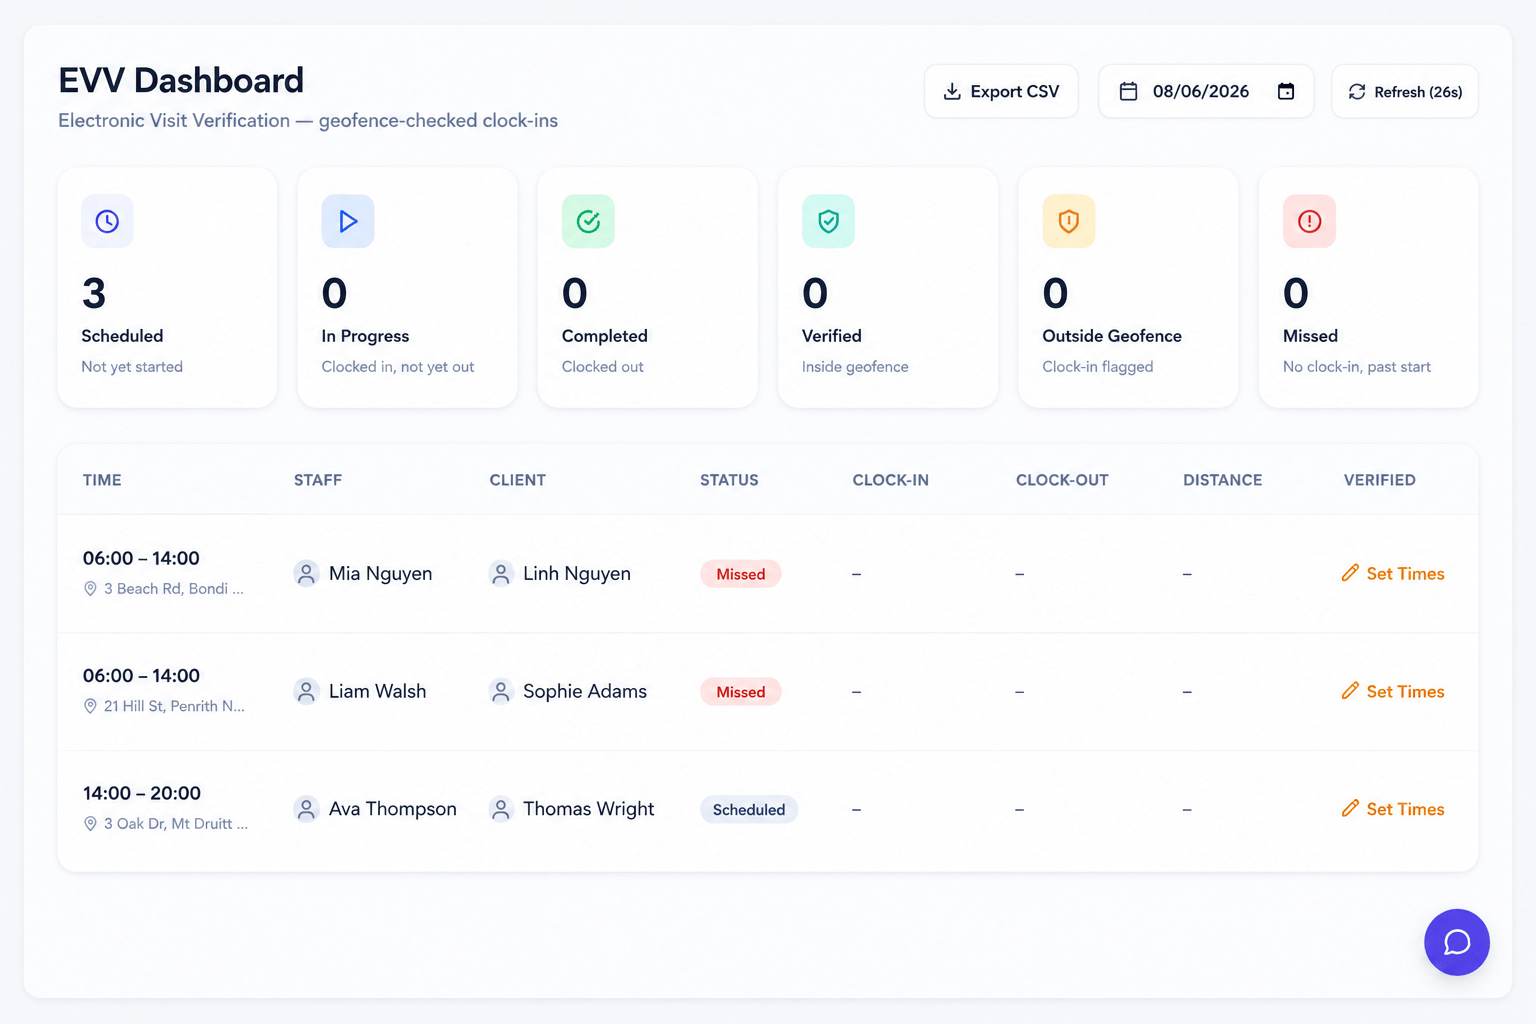Click the EVV Dashboard heading
This screenshot has width=1536, height=1024.
coord(181,80)
